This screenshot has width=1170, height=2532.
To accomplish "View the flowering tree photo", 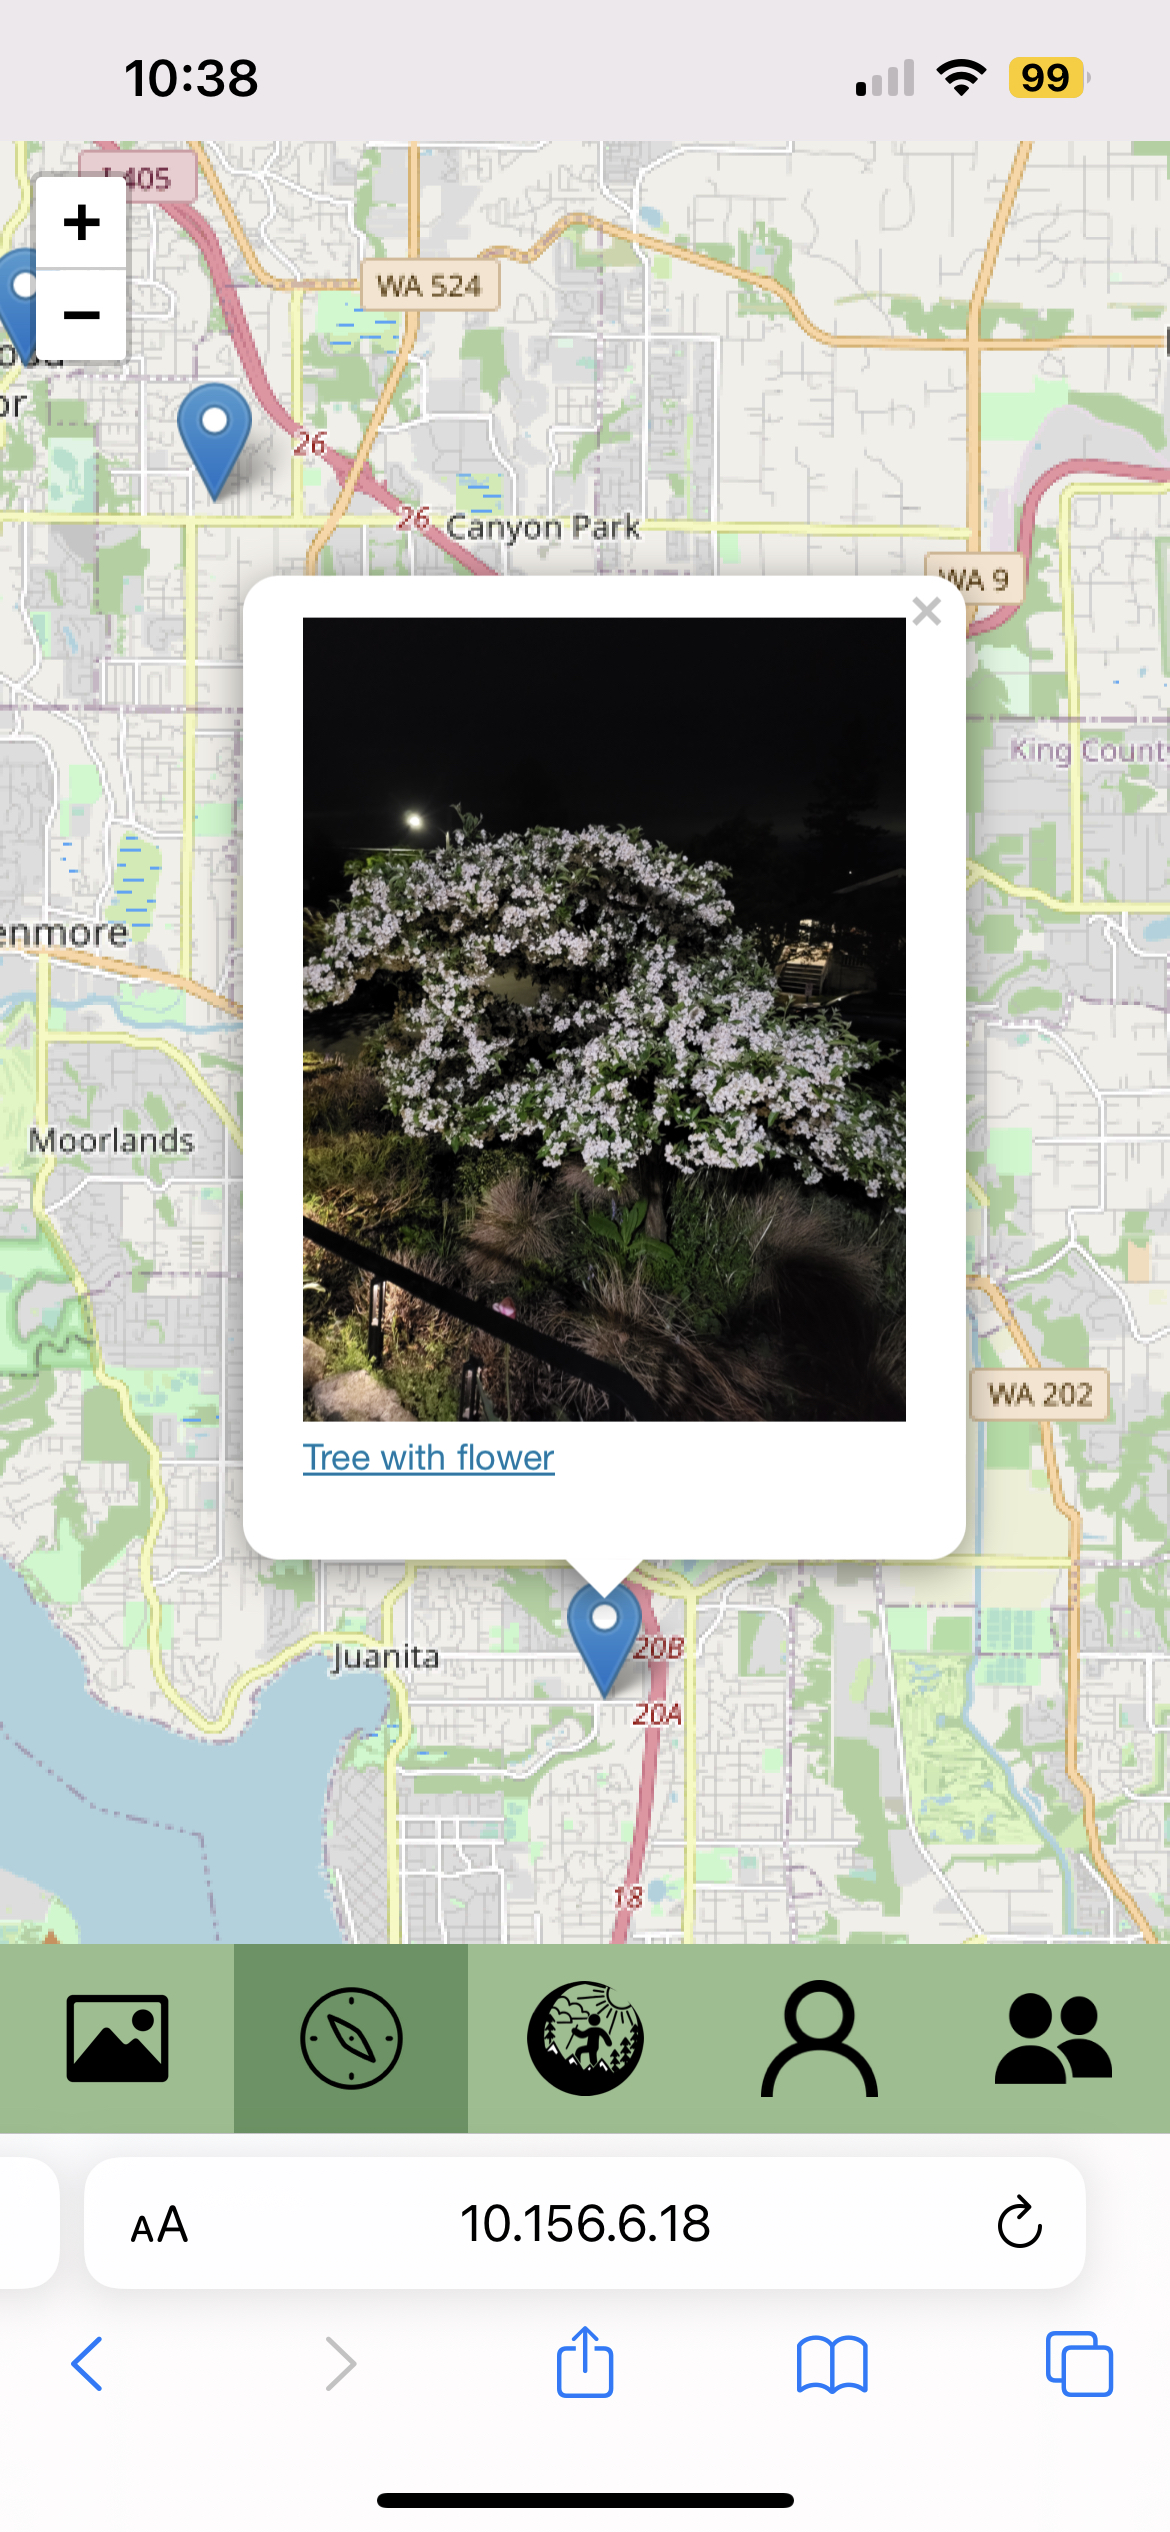I will click(604, 1019).
